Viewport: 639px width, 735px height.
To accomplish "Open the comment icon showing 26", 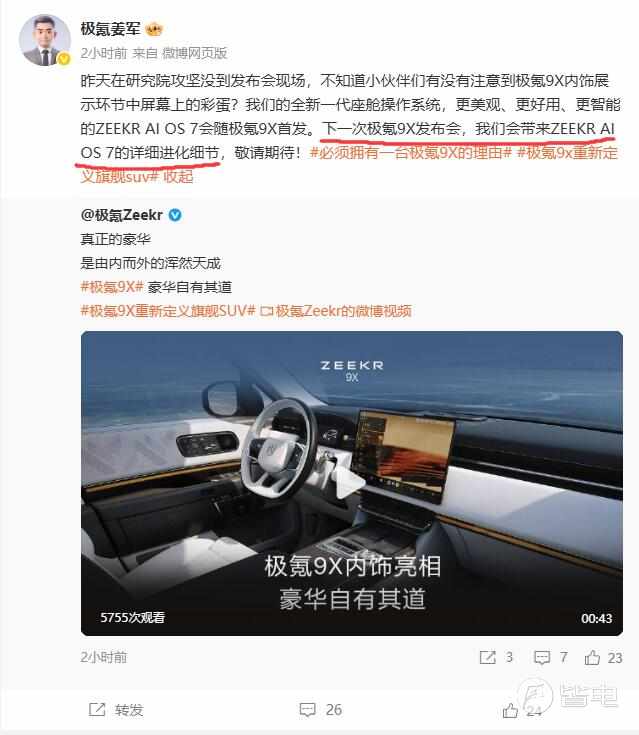I will 308,710.
